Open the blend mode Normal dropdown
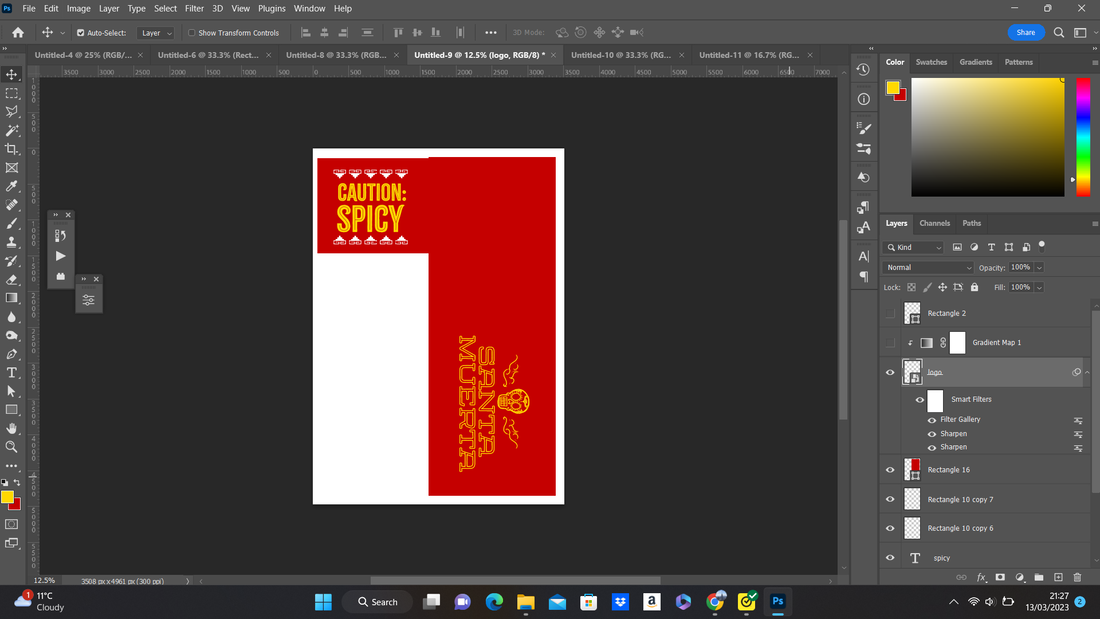 tap(928, 267)
